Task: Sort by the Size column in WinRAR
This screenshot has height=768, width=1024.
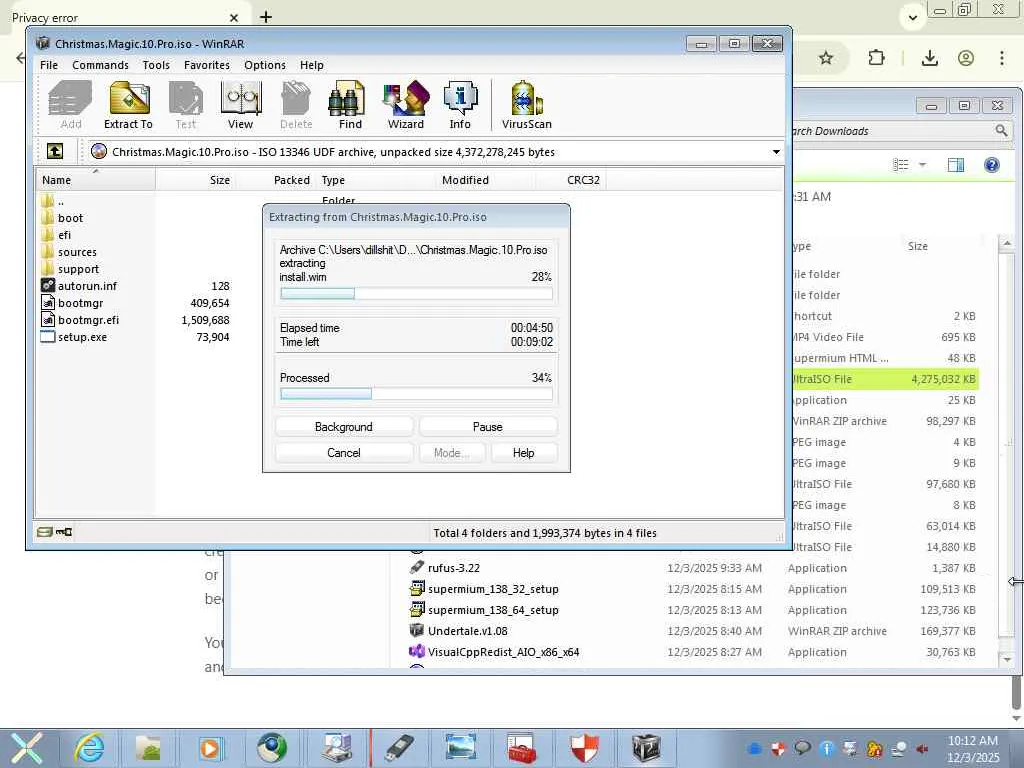Action: pyautogui.click(x=195, y=180)
